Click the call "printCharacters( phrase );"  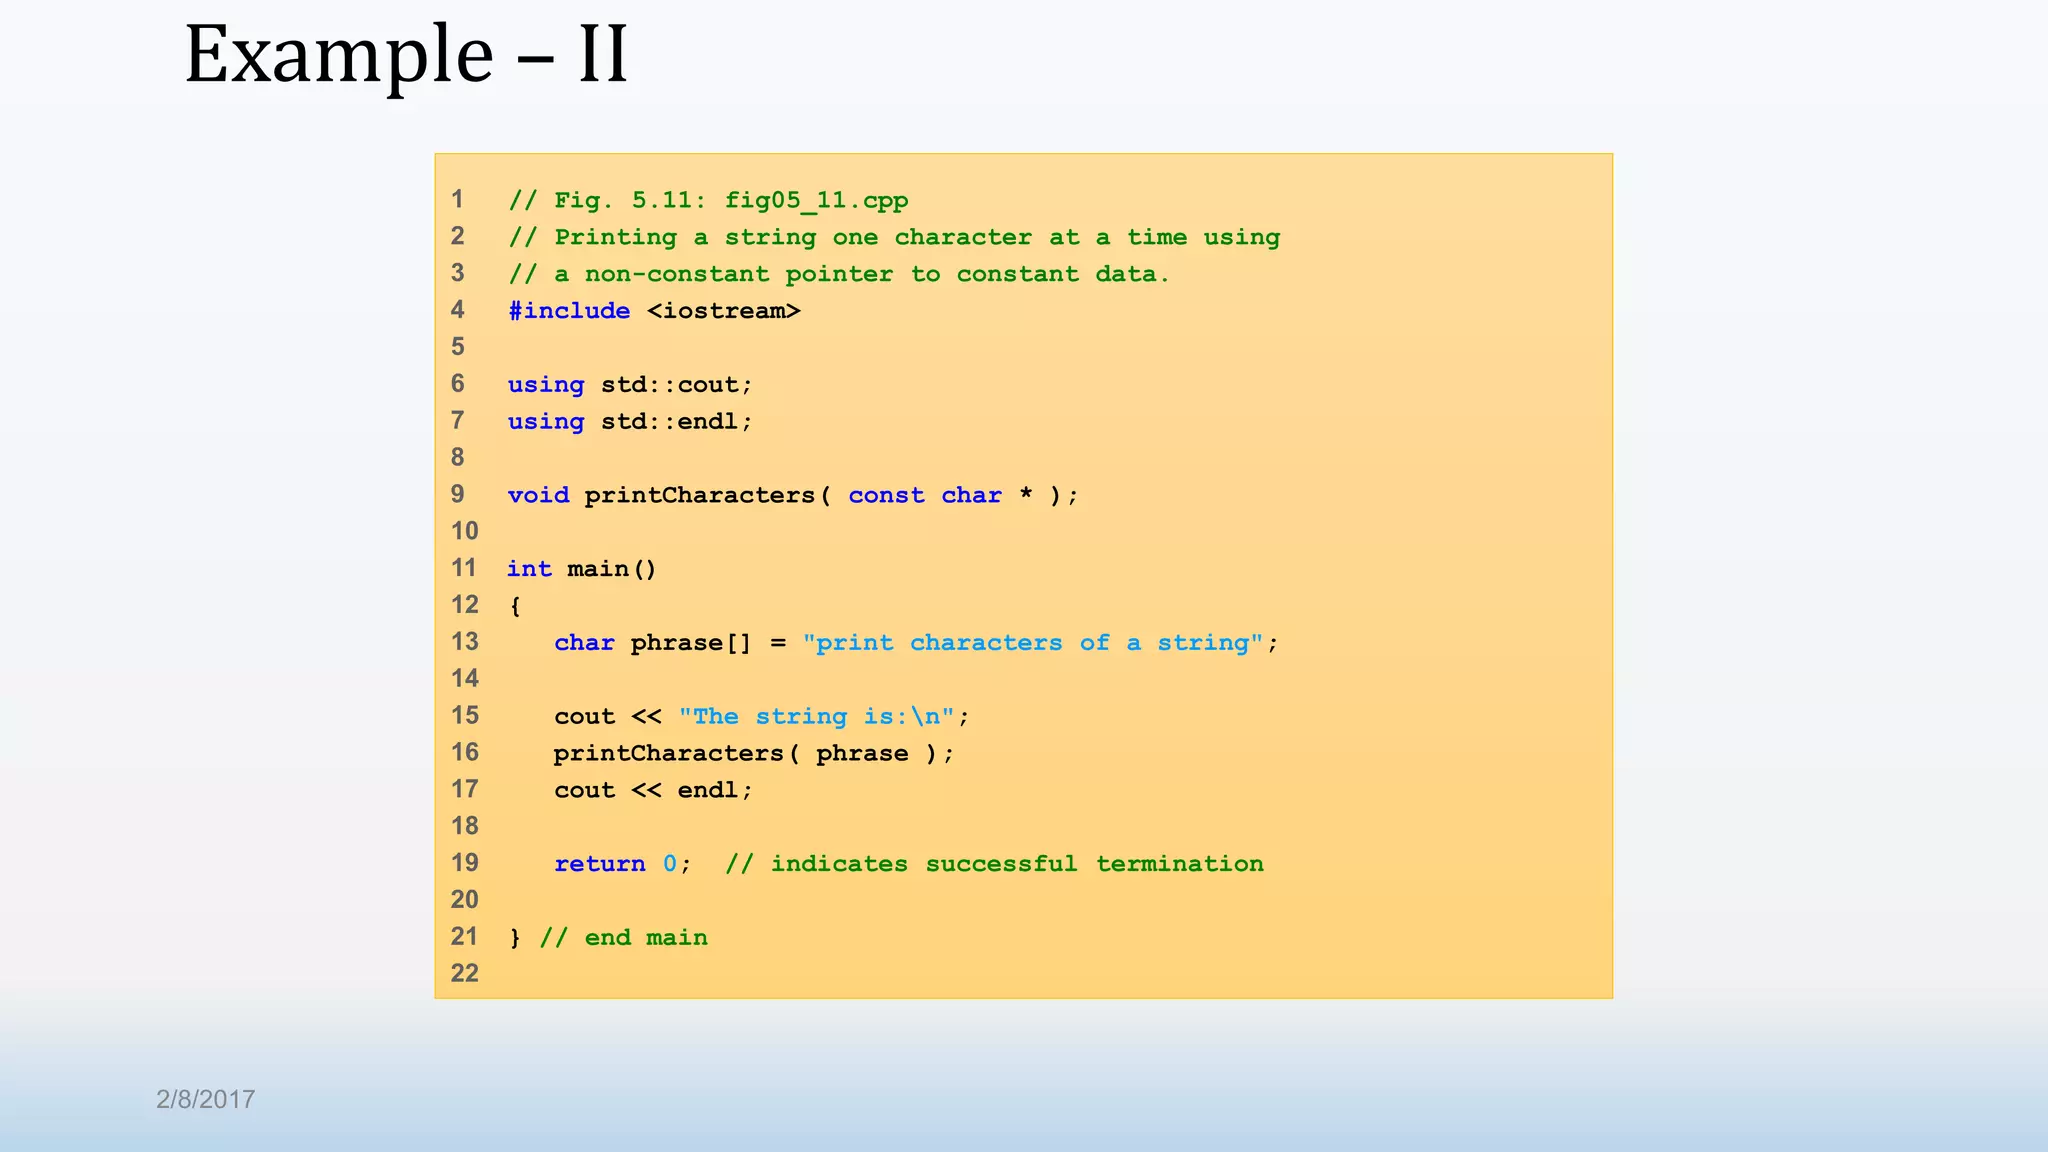coord(754,753)
